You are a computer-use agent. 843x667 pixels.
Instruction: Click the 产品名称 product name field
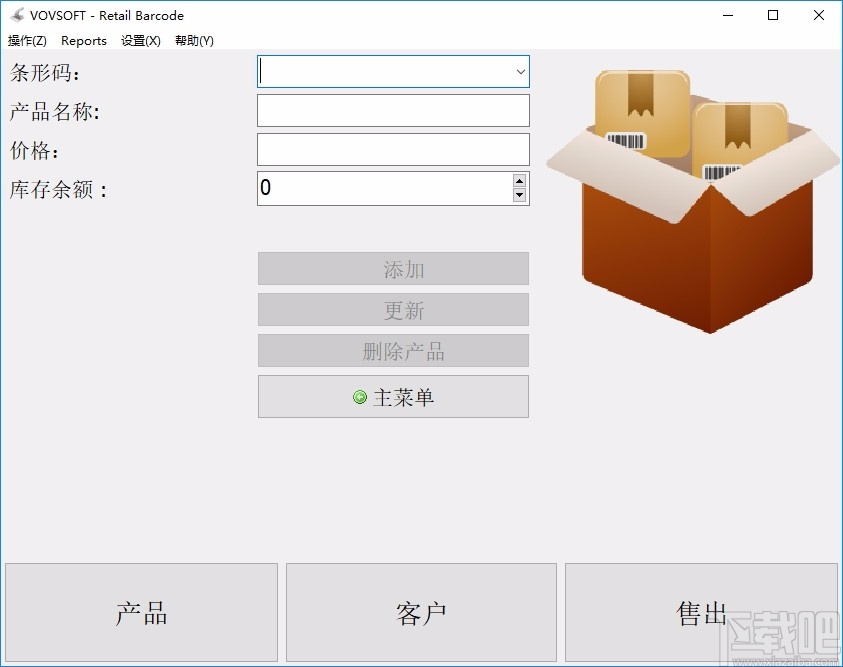pyautogui.click(x=393, y=110)
